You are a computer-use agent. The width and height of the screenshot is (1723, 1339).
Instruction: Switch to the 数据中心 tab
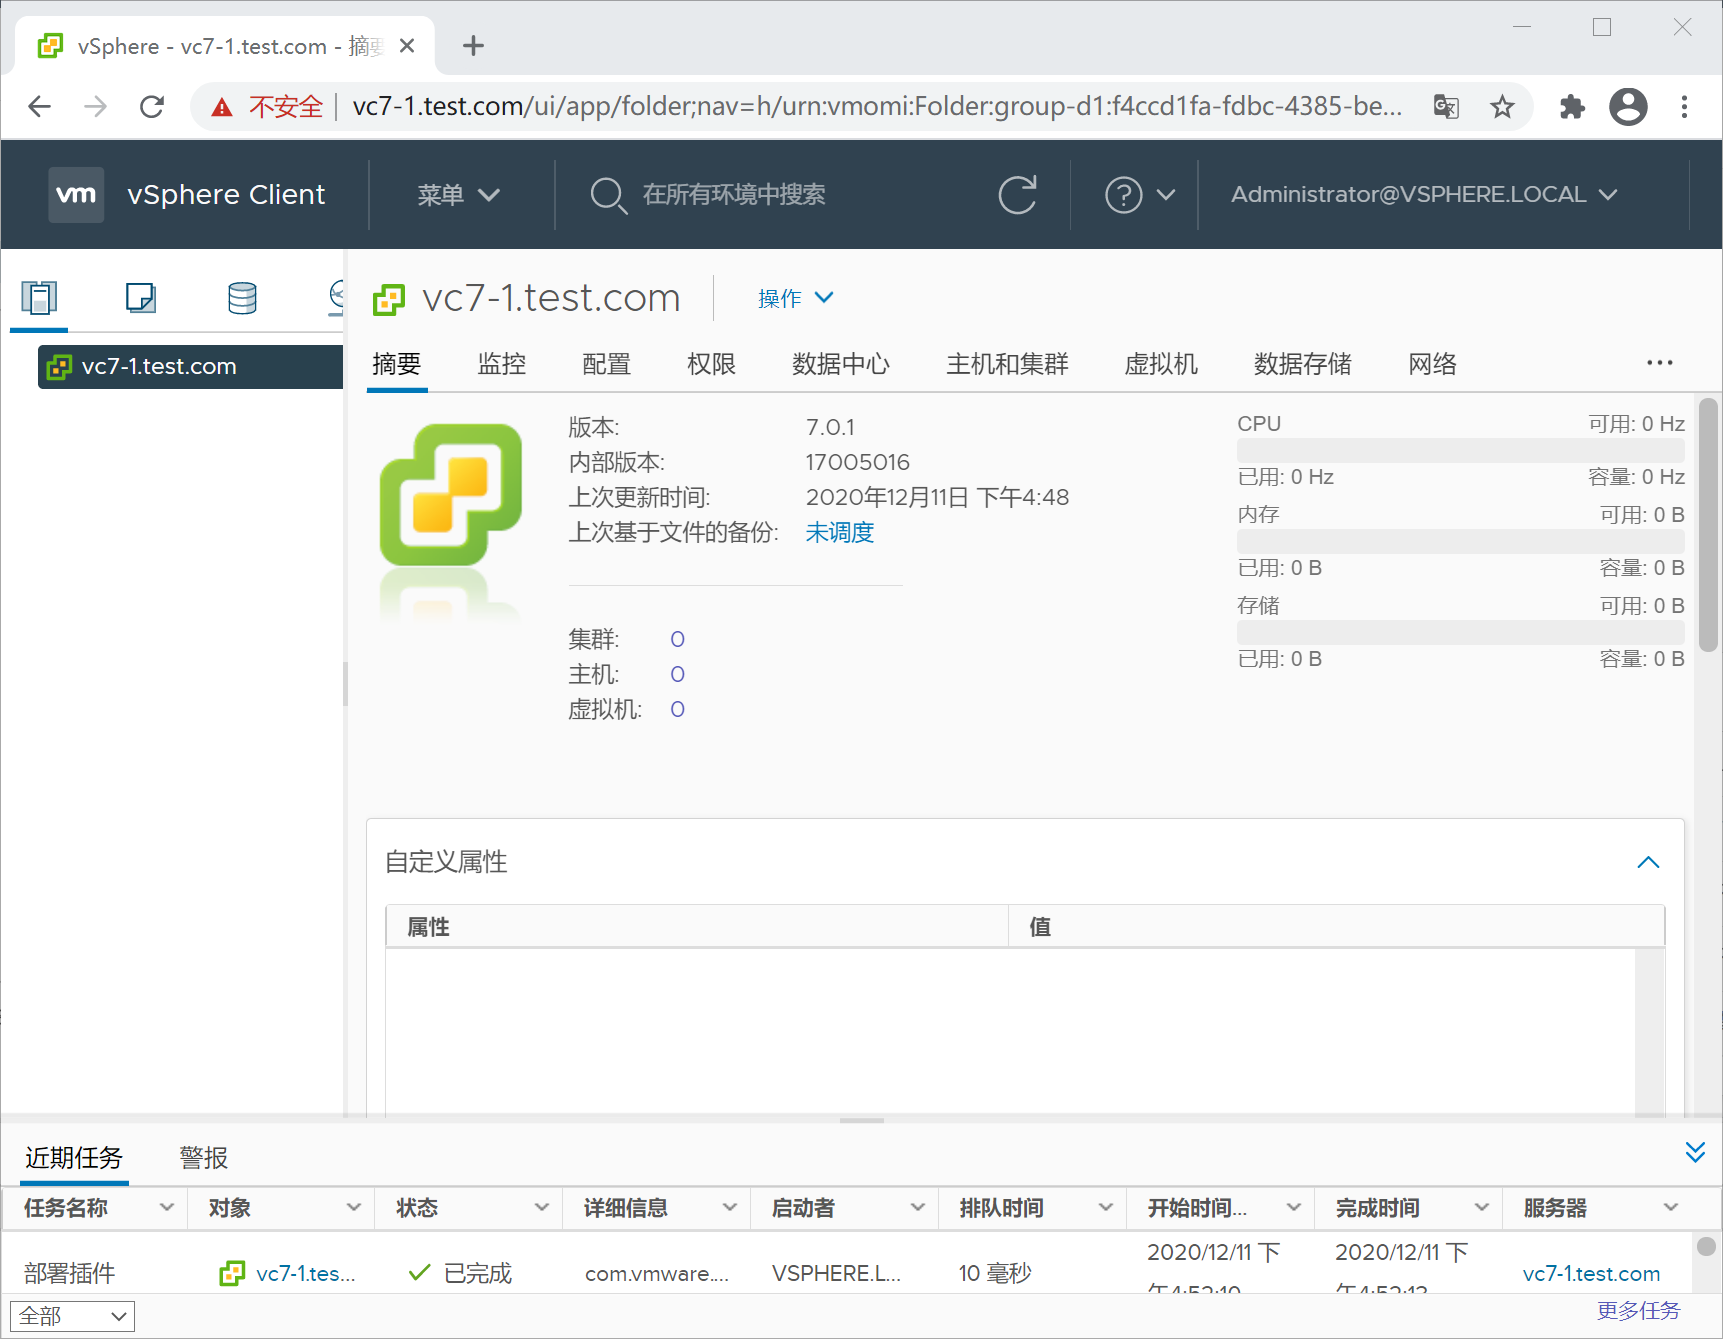pos(841,364)
